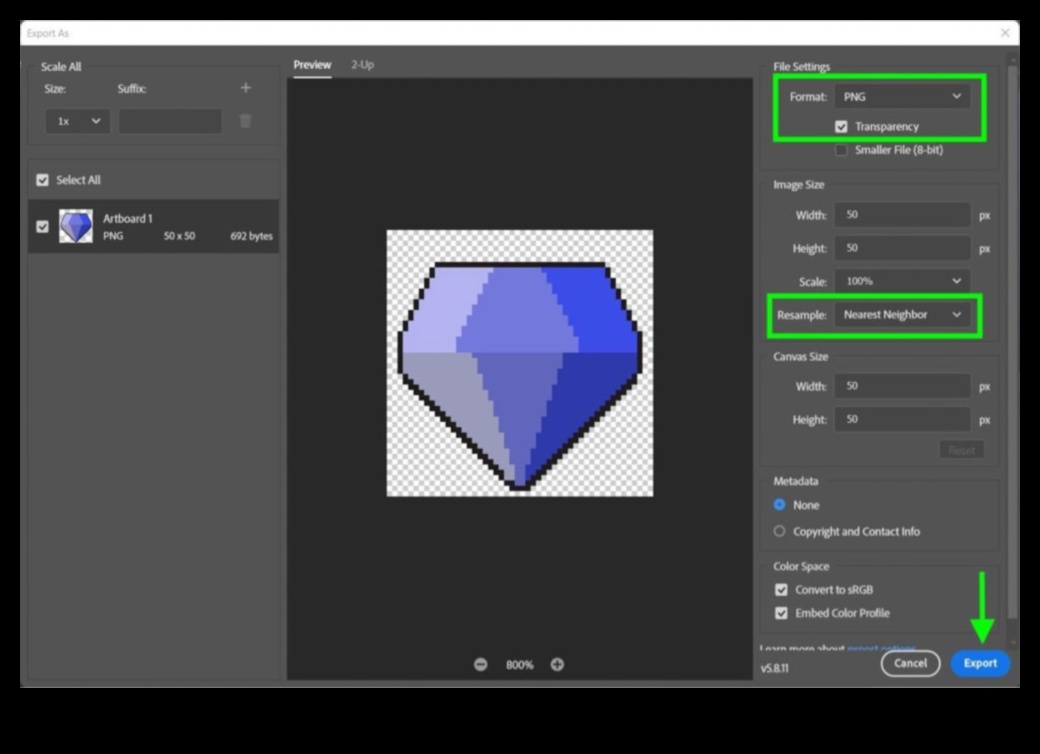The height and width of the screenshot is (754, 1040).
Task: Delete the 1x scale preset
Action: (x=244, y=121)
